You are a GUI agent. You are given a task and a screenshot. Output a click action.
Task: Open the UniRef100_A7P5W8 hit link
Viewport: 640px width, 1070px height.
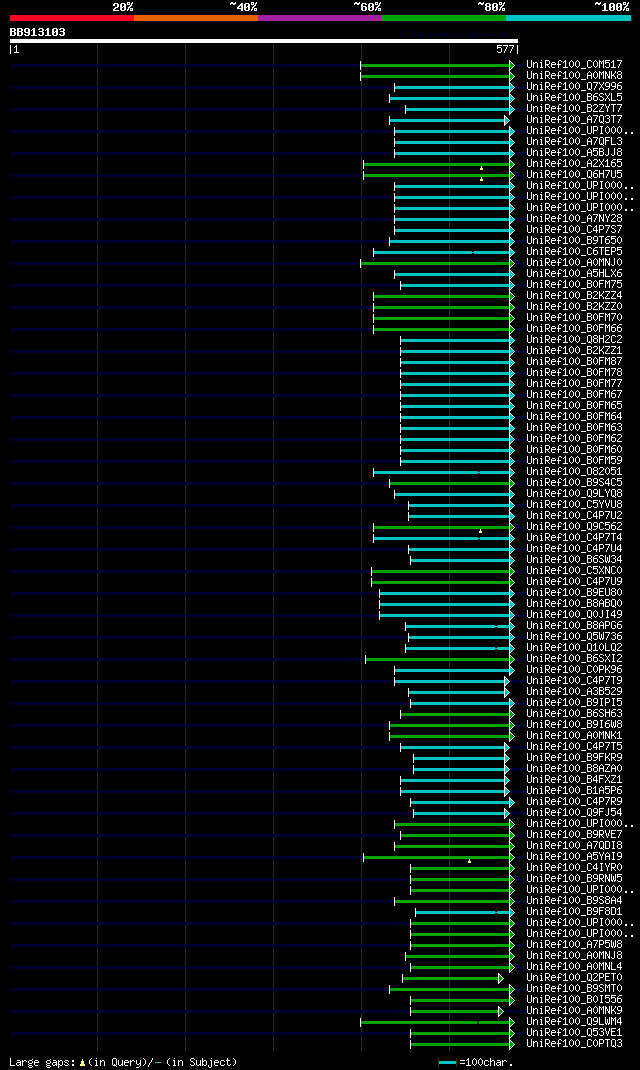[574, 944]
